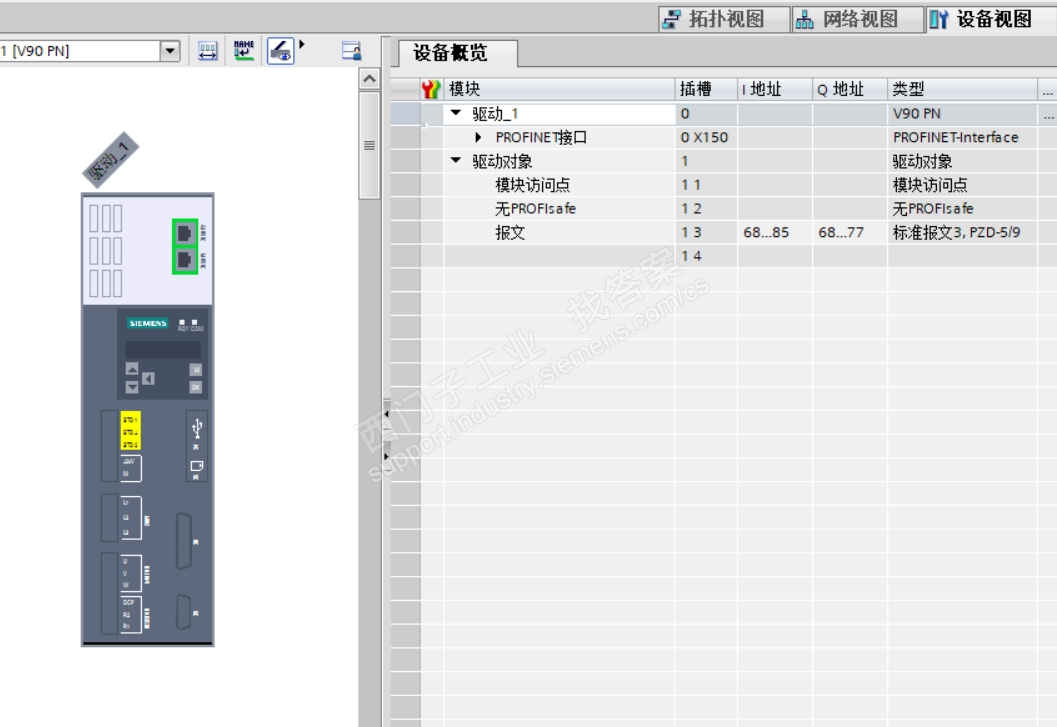This screenshot has height=727, width=1057.
Task: Open the device selector dropdown arrow
Action: [170, 51]
